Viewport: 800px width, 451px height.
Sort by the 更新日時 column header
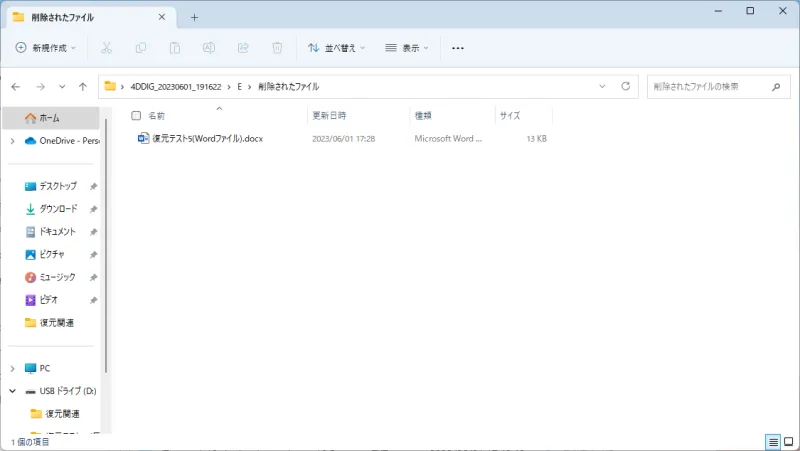coord(329,116)
